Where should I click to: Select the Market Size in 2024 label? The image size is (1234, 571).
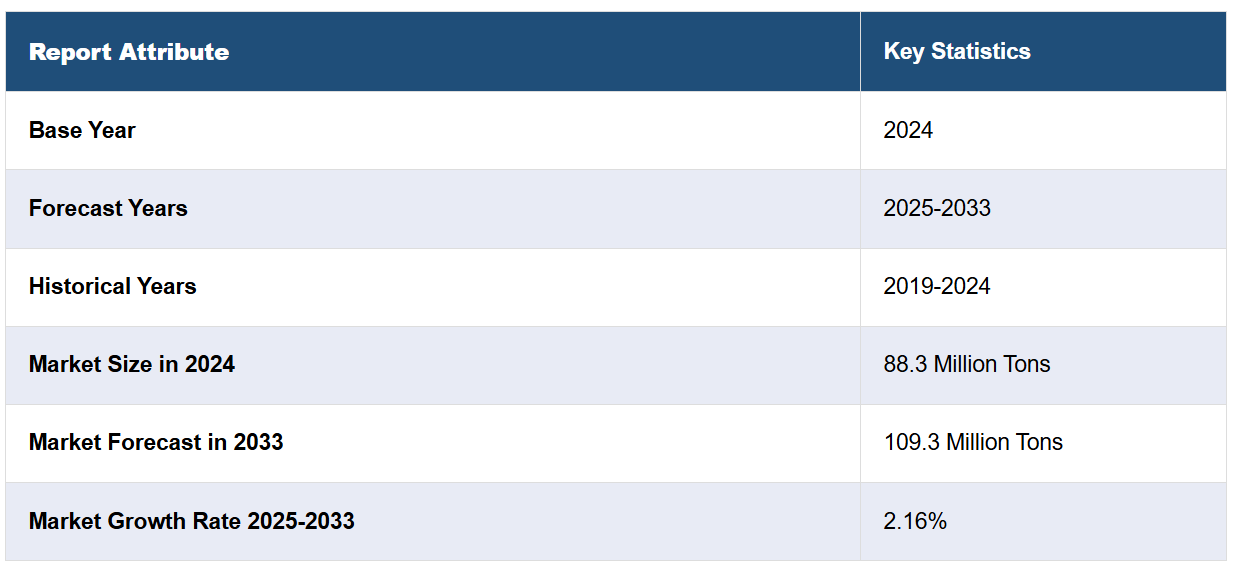[132, 364]
